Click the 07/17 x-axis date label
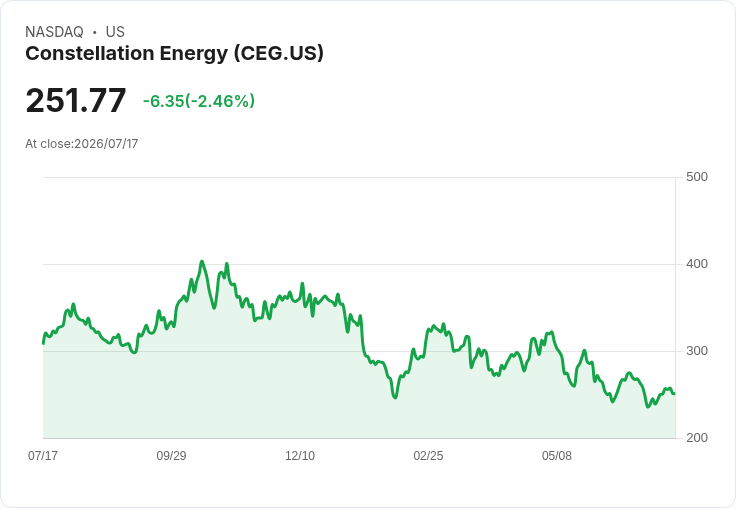 coord(43,456)
